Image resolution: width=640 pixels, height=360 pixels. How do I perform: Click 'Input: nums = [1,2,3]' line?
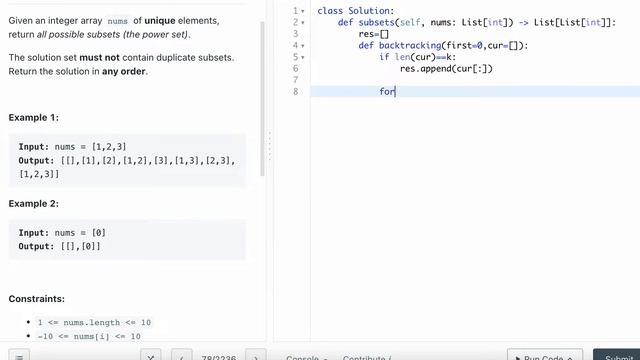pos(72,147)
